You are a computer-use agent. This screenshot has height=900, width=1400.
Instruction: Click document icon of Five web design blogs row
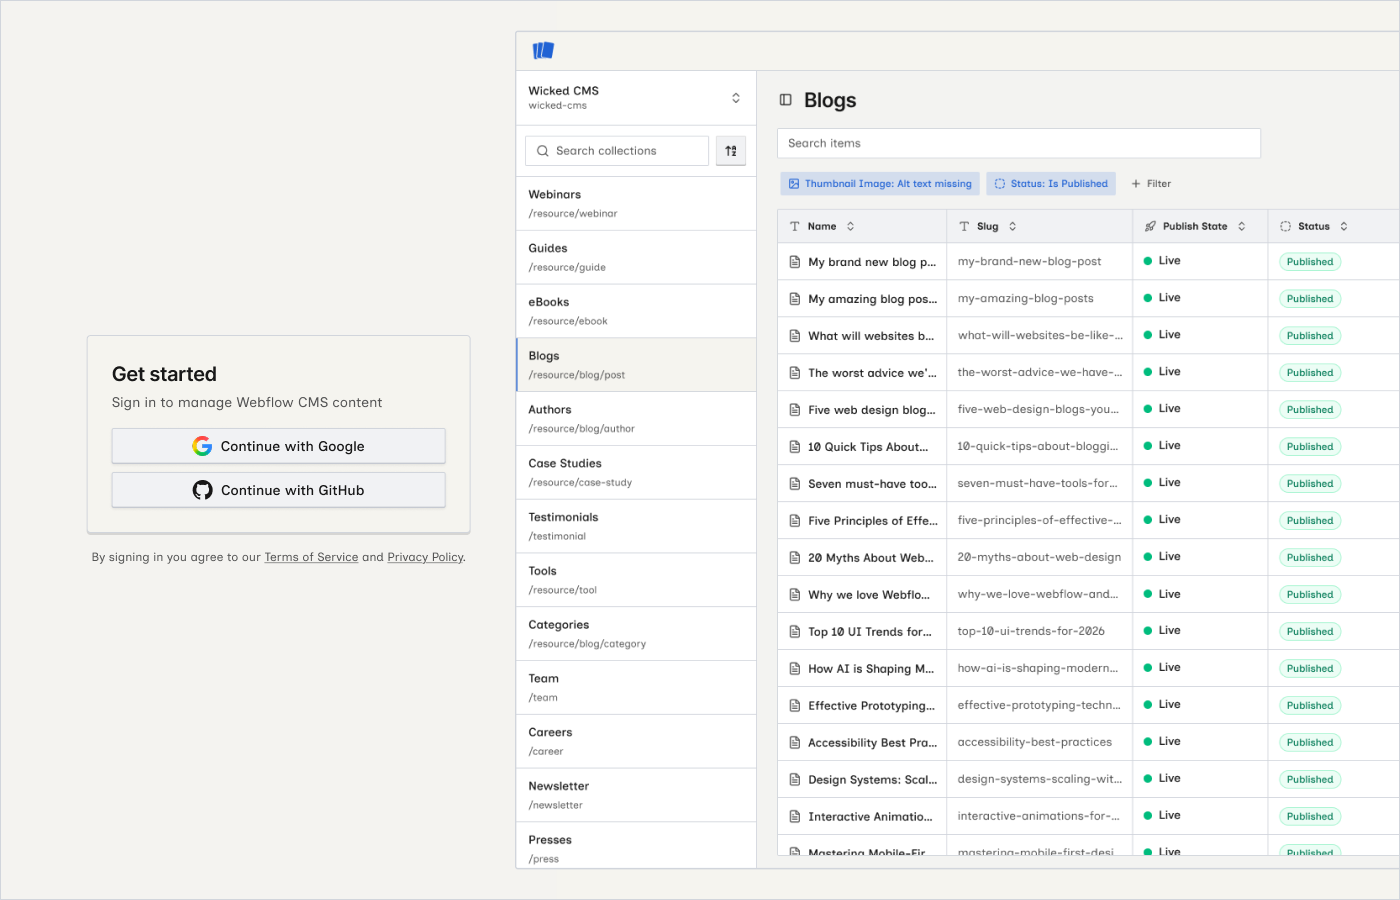pyautogui.click(x=795, y=410)
